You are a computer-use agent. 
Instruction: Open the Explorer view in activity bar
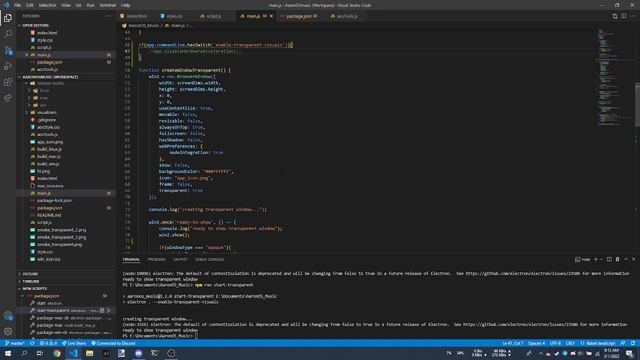point(8,18)
